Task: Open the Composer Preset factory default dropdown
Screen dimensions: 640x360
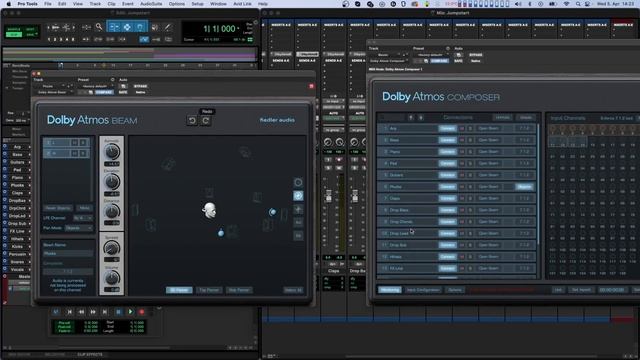Action: [x=430, y=55]
